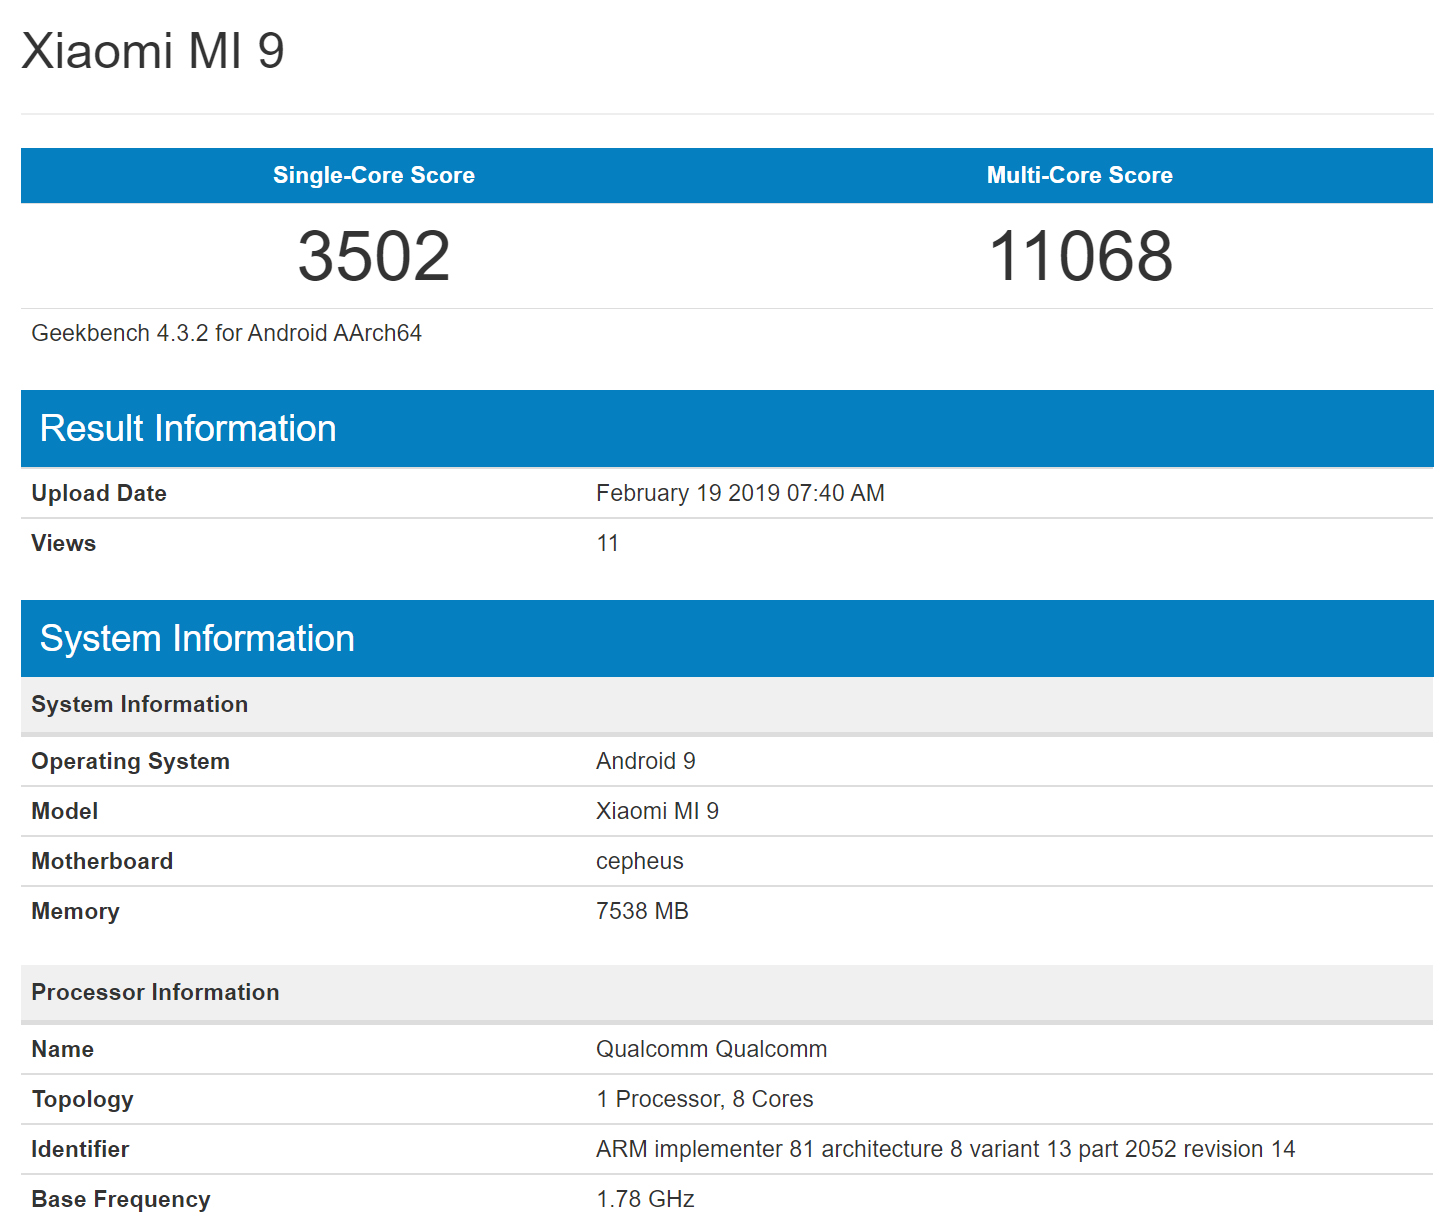Click the Xiaomi MI 9 page title

click(x=153, y=51)
